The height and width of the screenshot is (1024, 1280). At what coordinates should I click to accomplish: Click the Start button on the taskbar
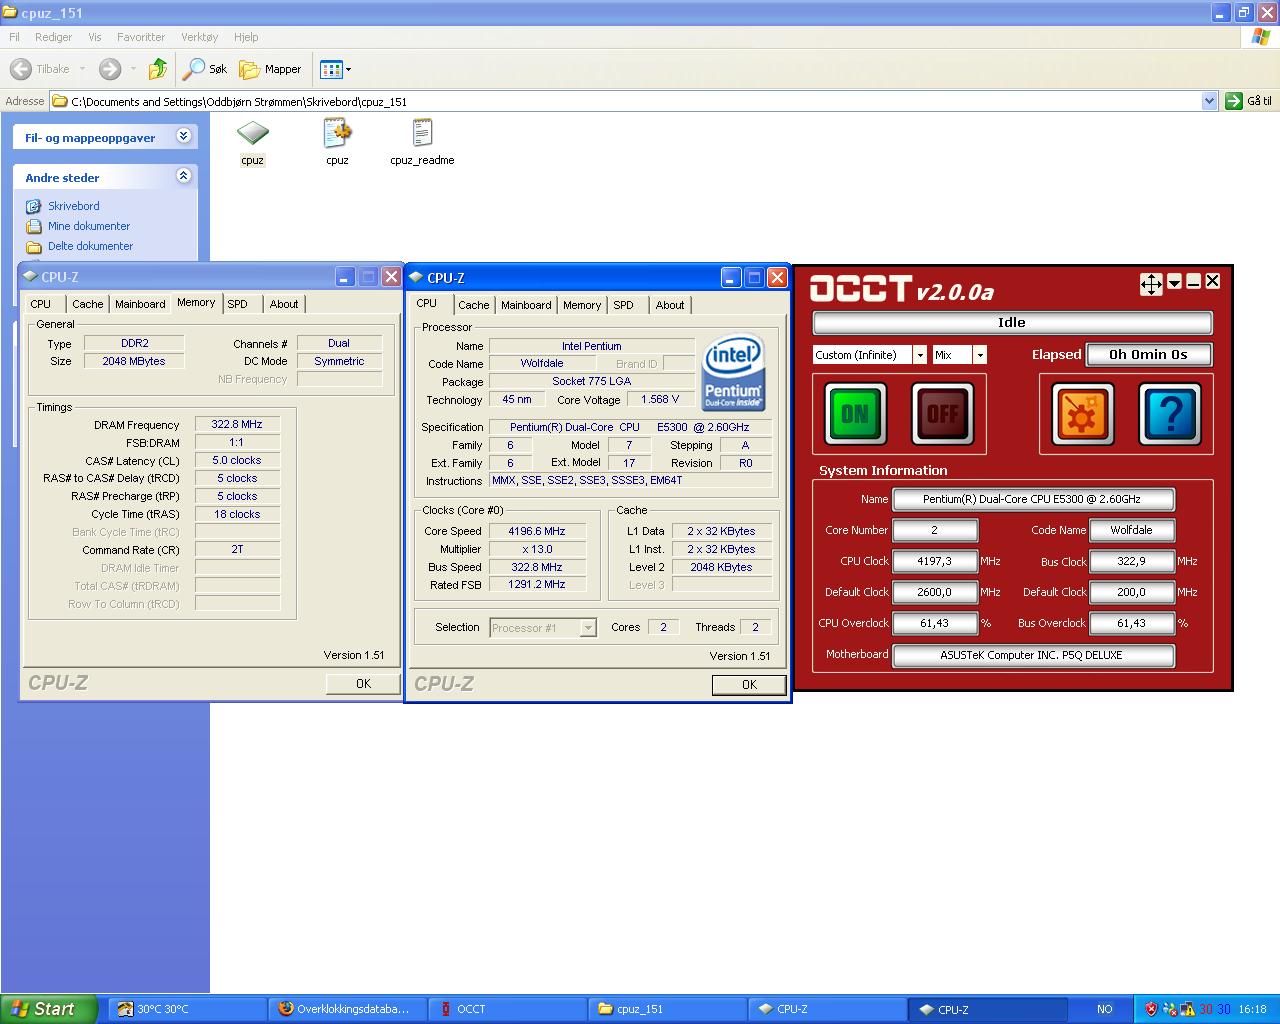point(49,1009)
